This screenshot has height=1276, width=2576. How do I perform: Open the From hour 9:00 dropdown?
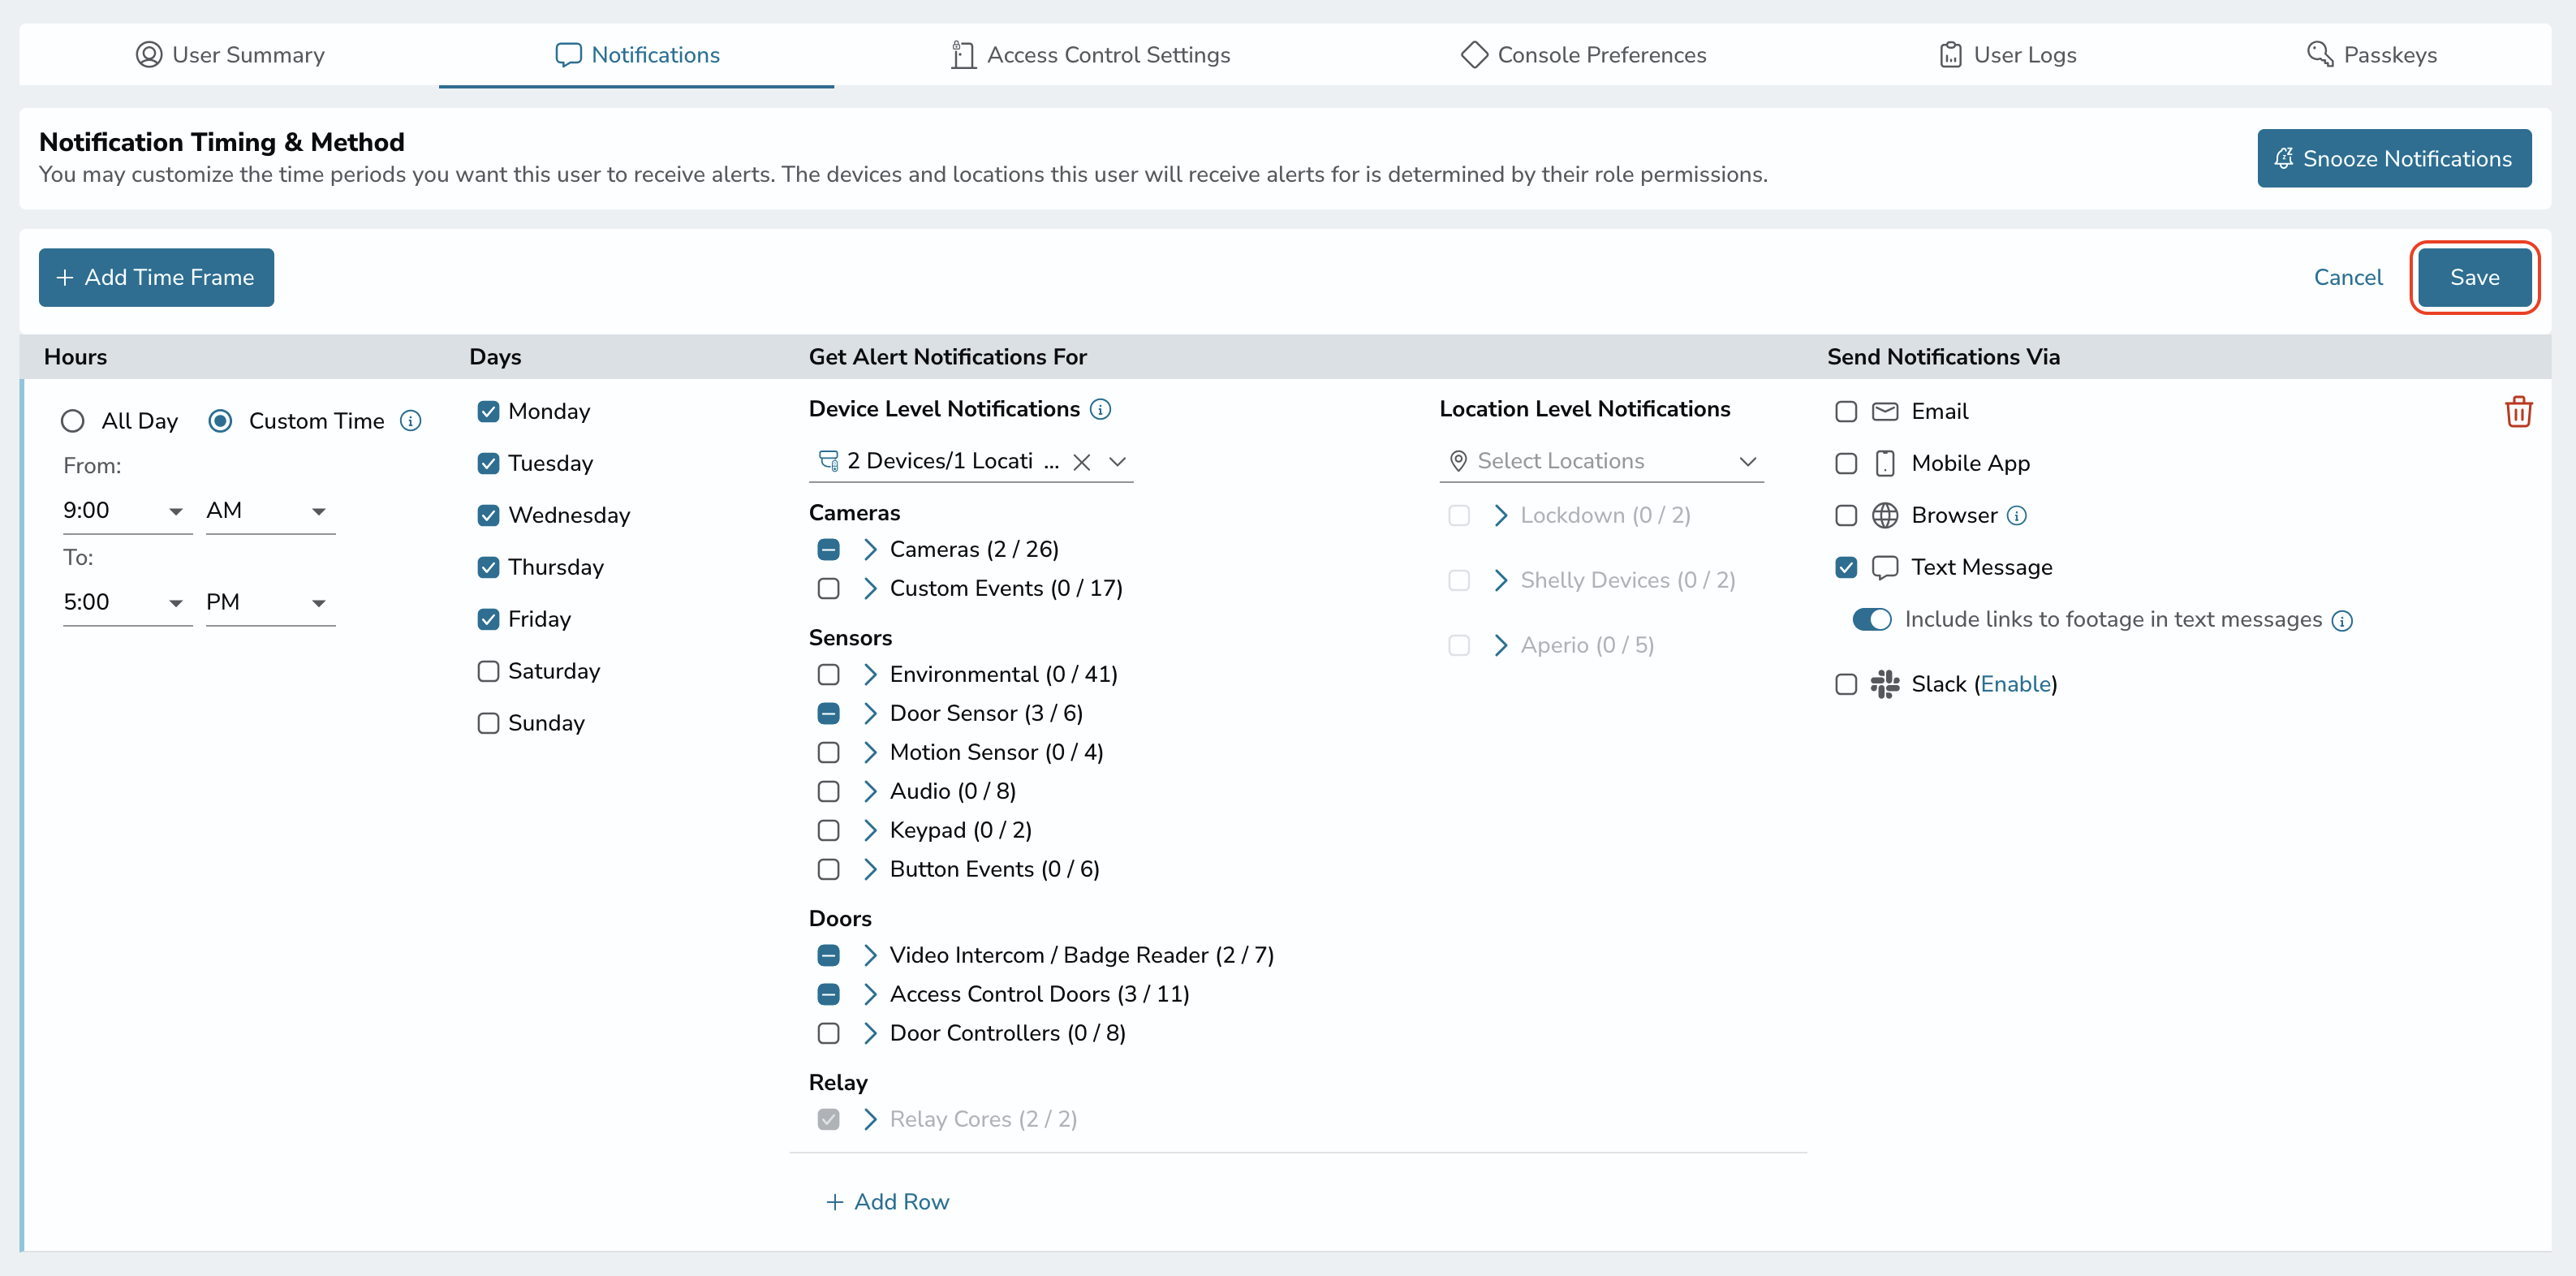[127, 511]
